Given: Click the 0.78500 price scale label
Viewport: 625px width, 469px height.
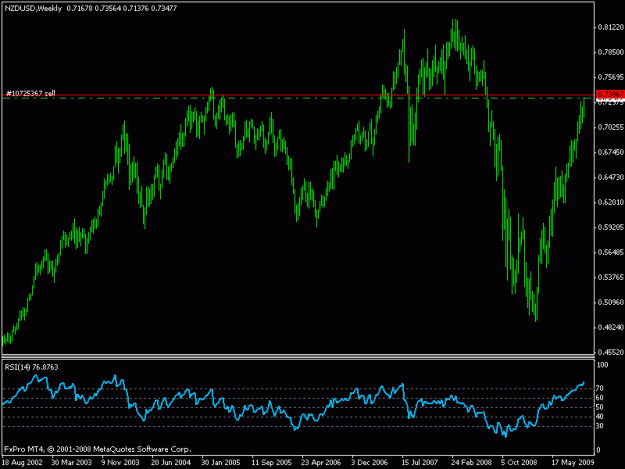Looking at the screenshot, I should coord(611,52).
